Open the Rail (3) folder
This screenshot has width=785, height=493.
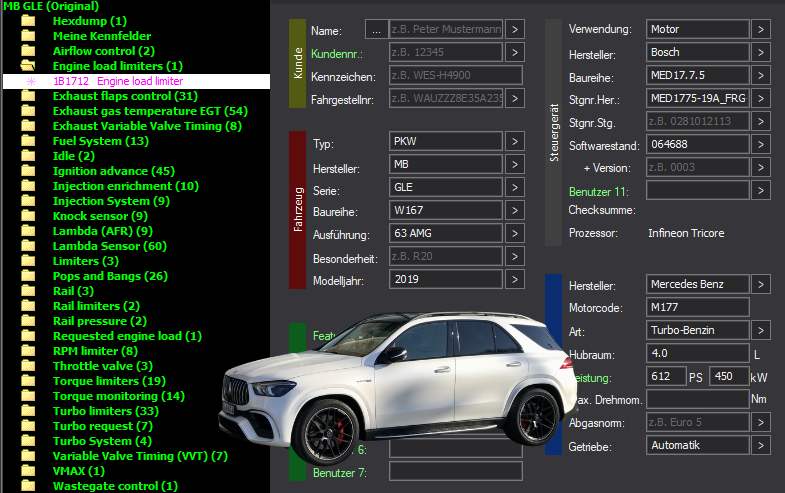tap(73, 291)
